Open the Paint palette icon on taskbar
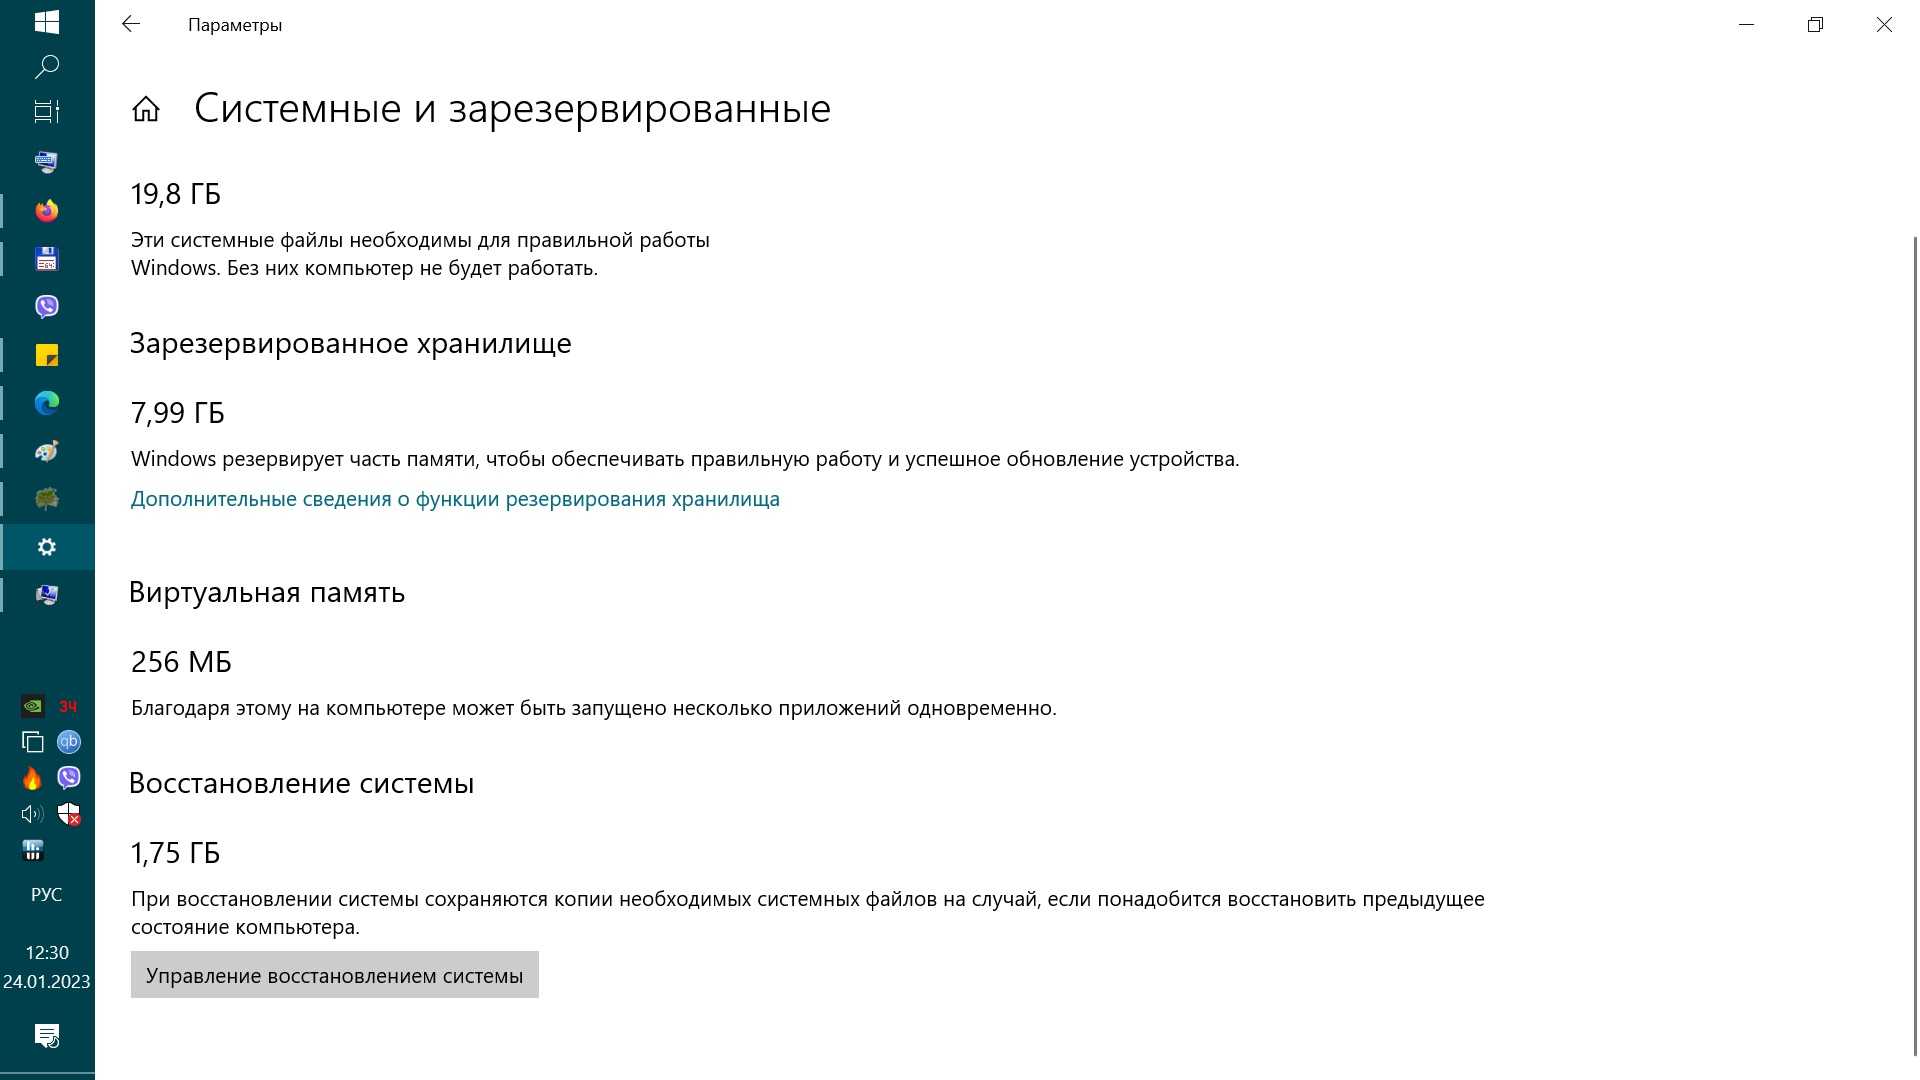This screenshot has height=1080, width=1920. (47, 451)
